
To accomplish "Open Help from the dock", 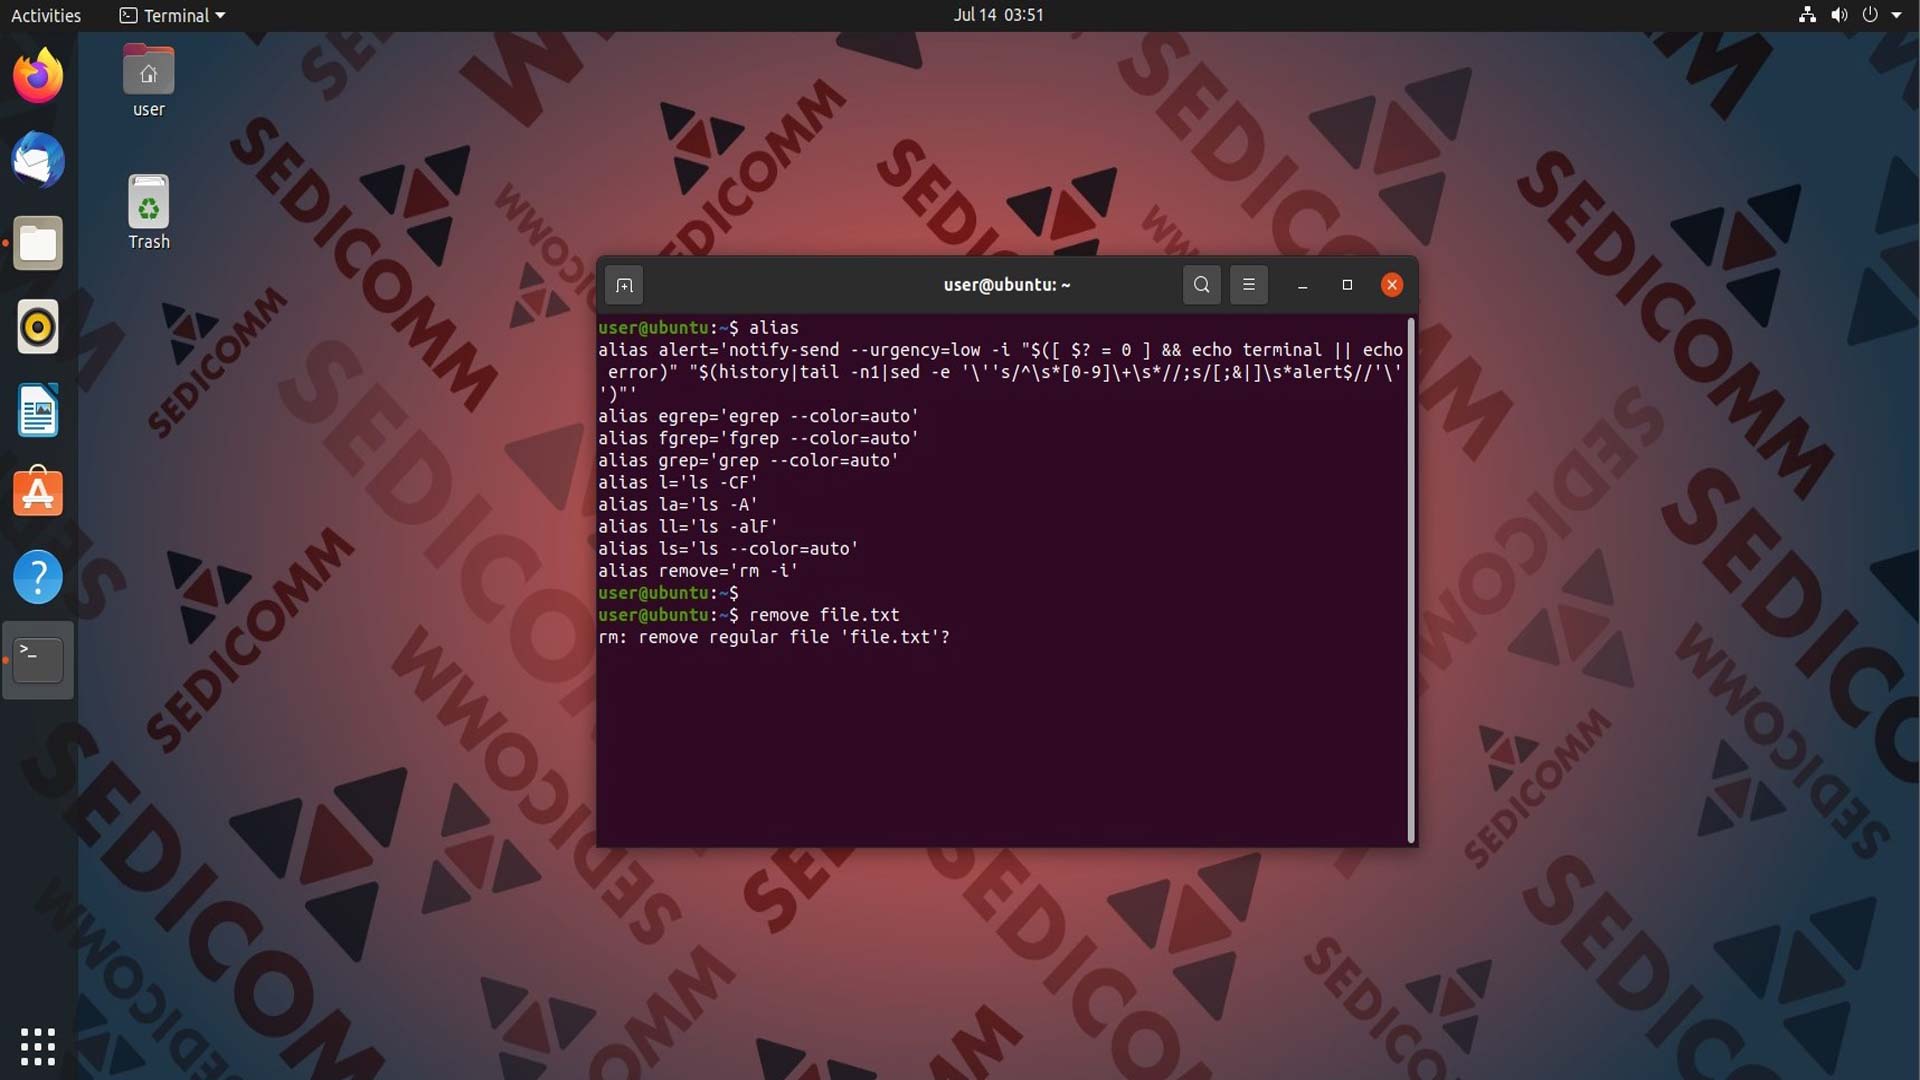I will tap(38, 577).
